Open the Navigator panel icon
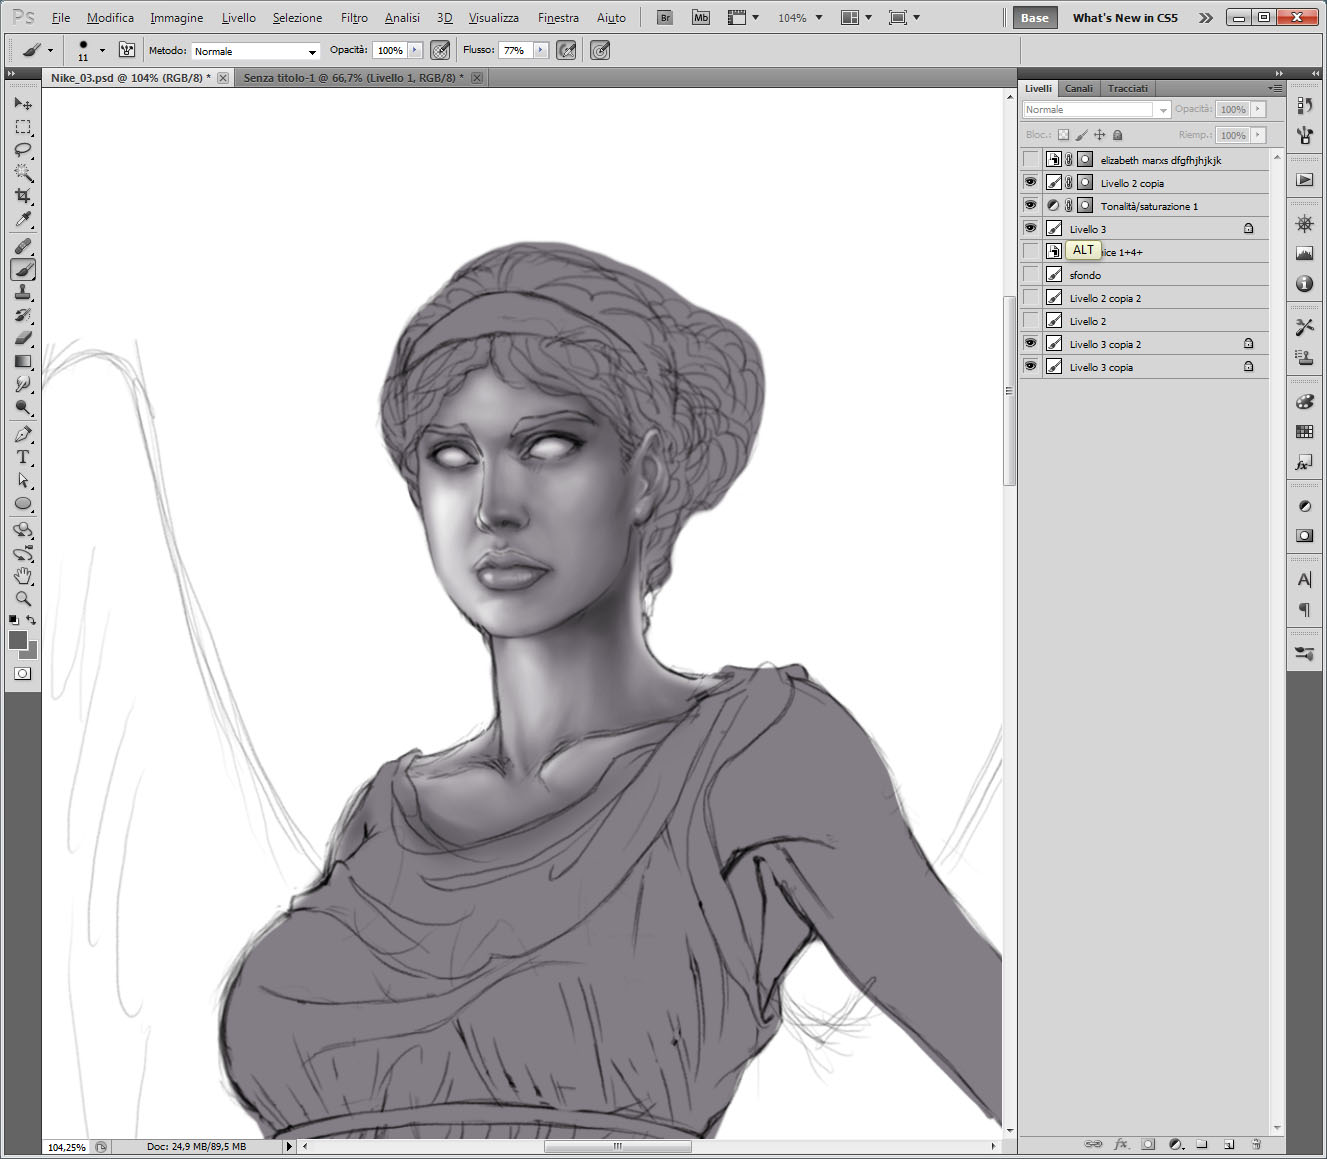Image resolution: width=1327 pixels, height=1159 pixels. point(1304,224)
